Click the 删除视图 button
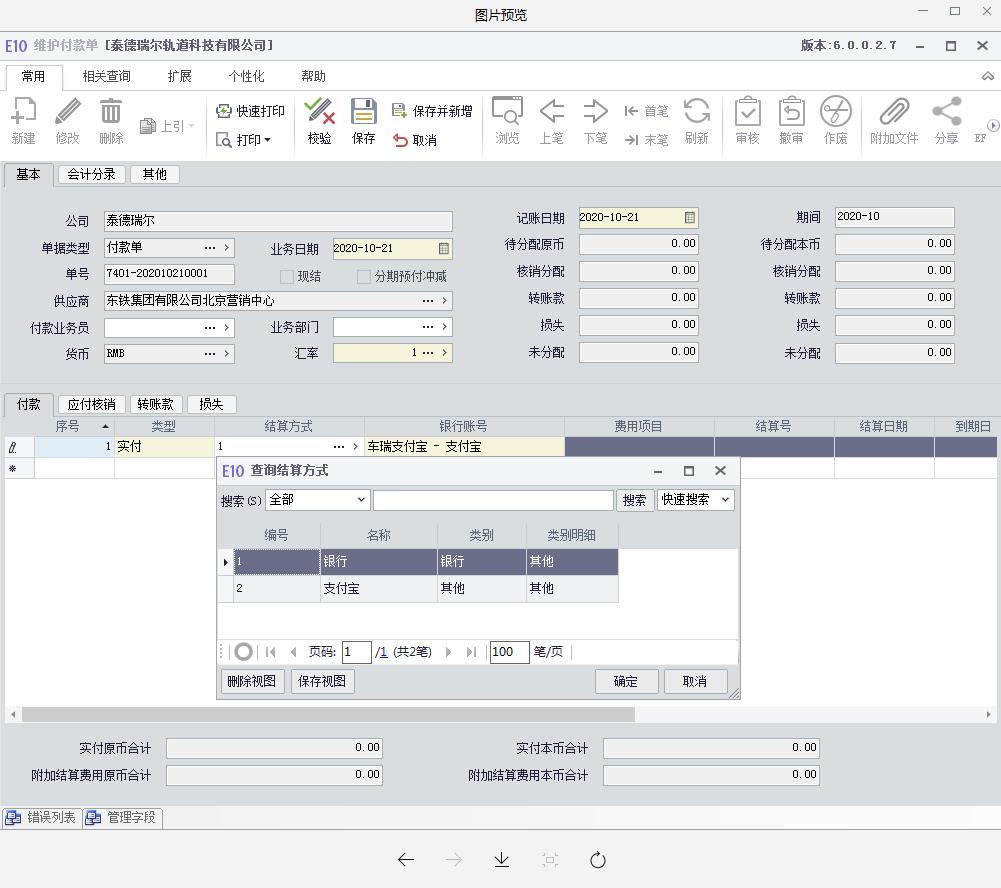 coord(252,681)
